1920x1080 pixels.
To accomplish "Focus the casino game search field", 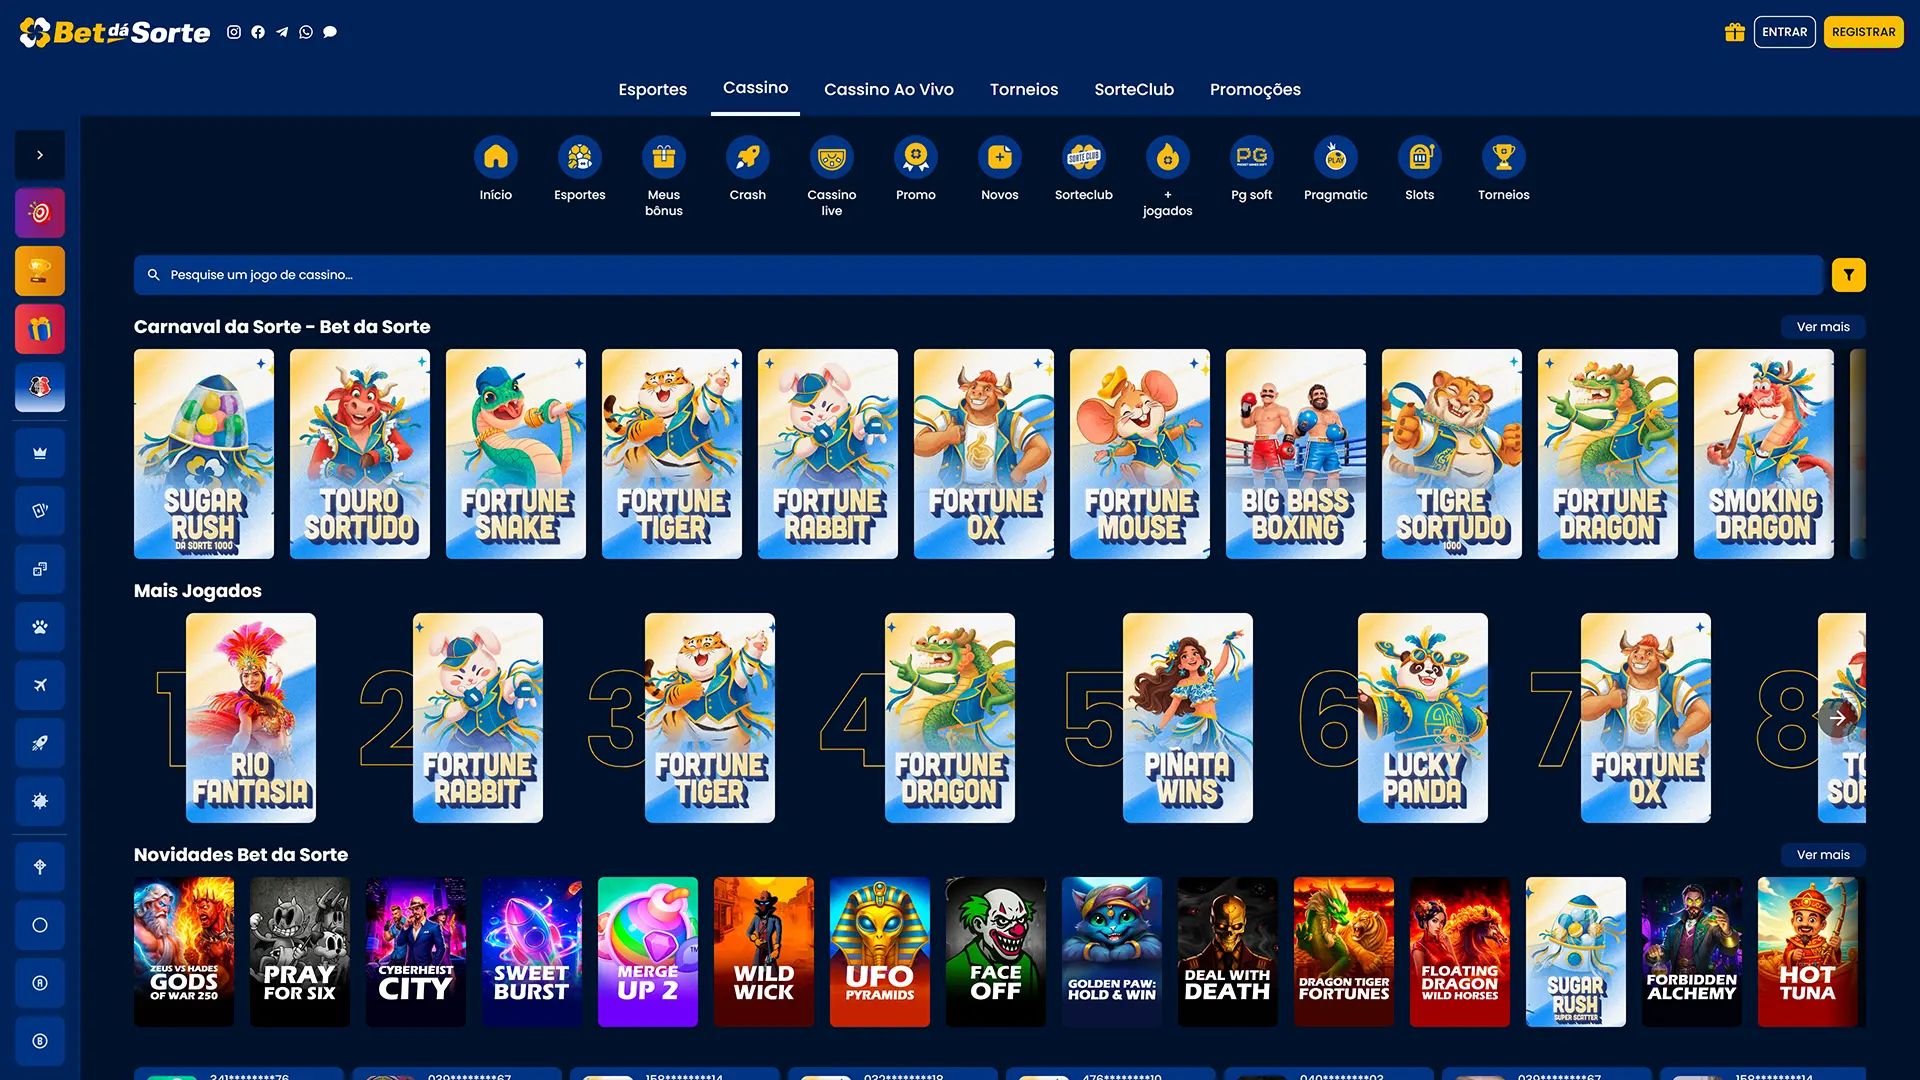I will (x=979, y=275).
